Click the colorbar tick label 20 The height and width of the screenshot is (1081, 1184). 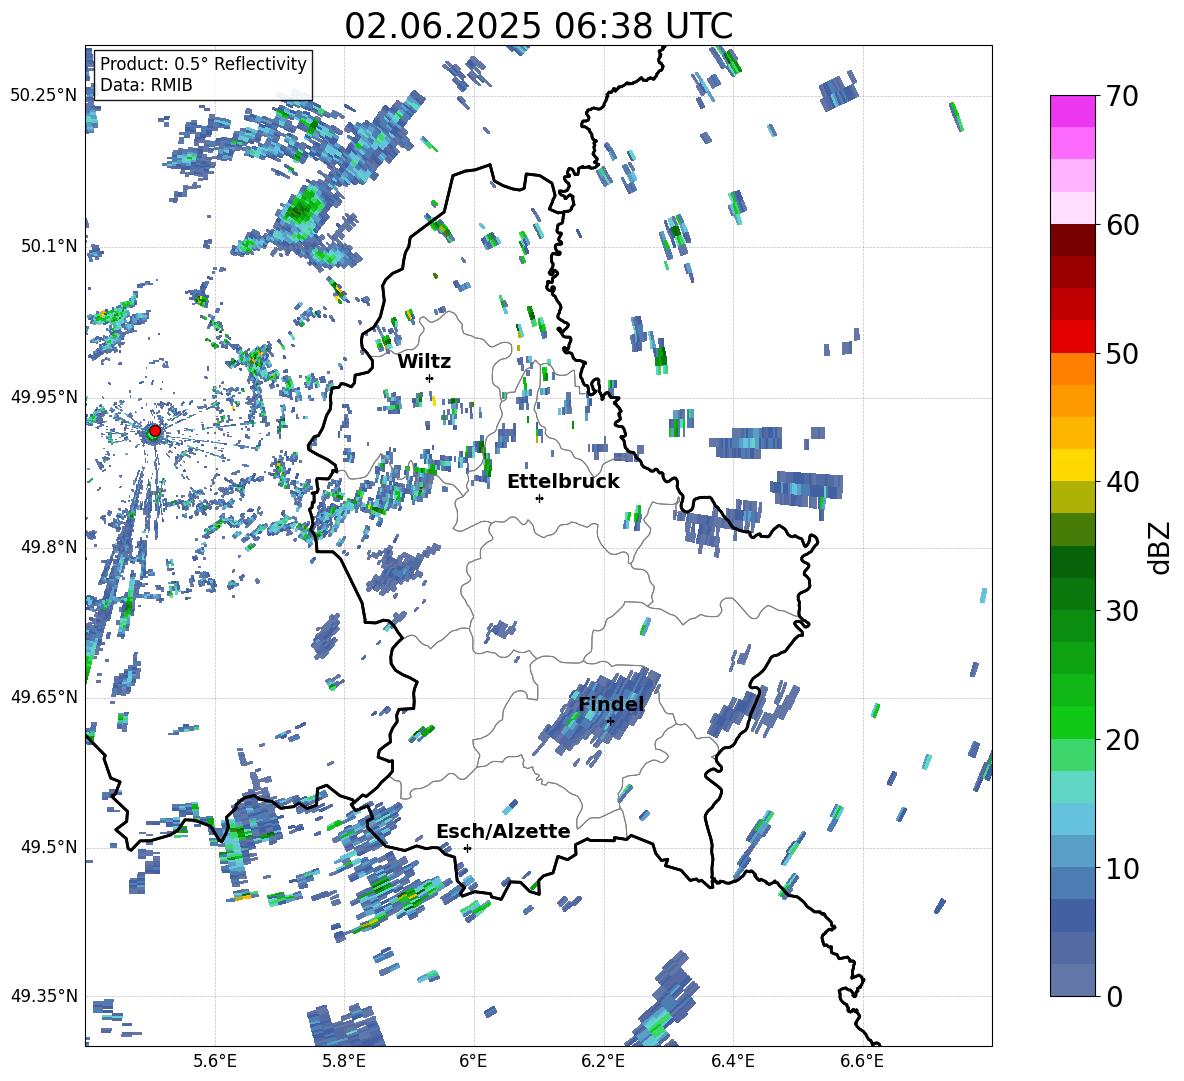click(x=1122, y=740)
